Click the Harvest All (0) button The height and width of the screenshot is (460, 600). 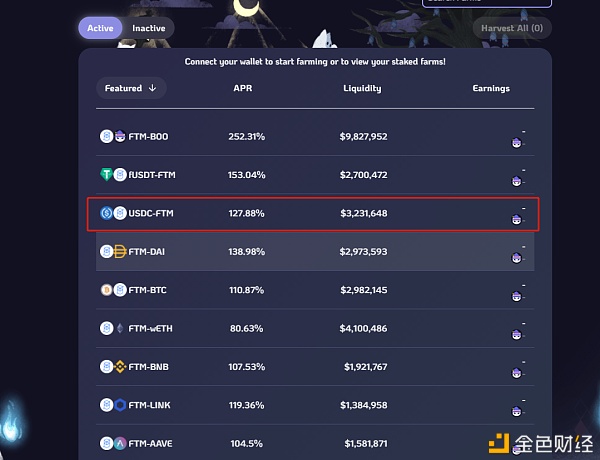[x=512, y=28]
